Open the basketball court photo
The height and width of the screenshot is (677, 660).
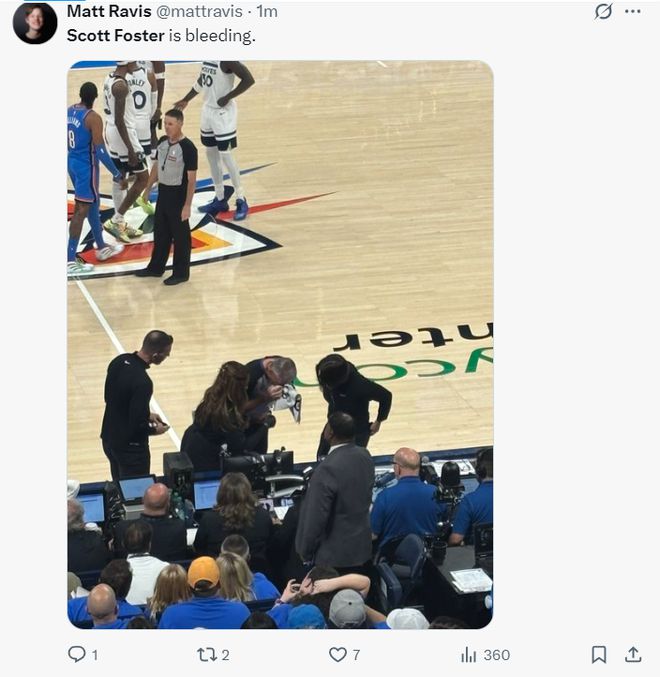click(x=280, y=344)
